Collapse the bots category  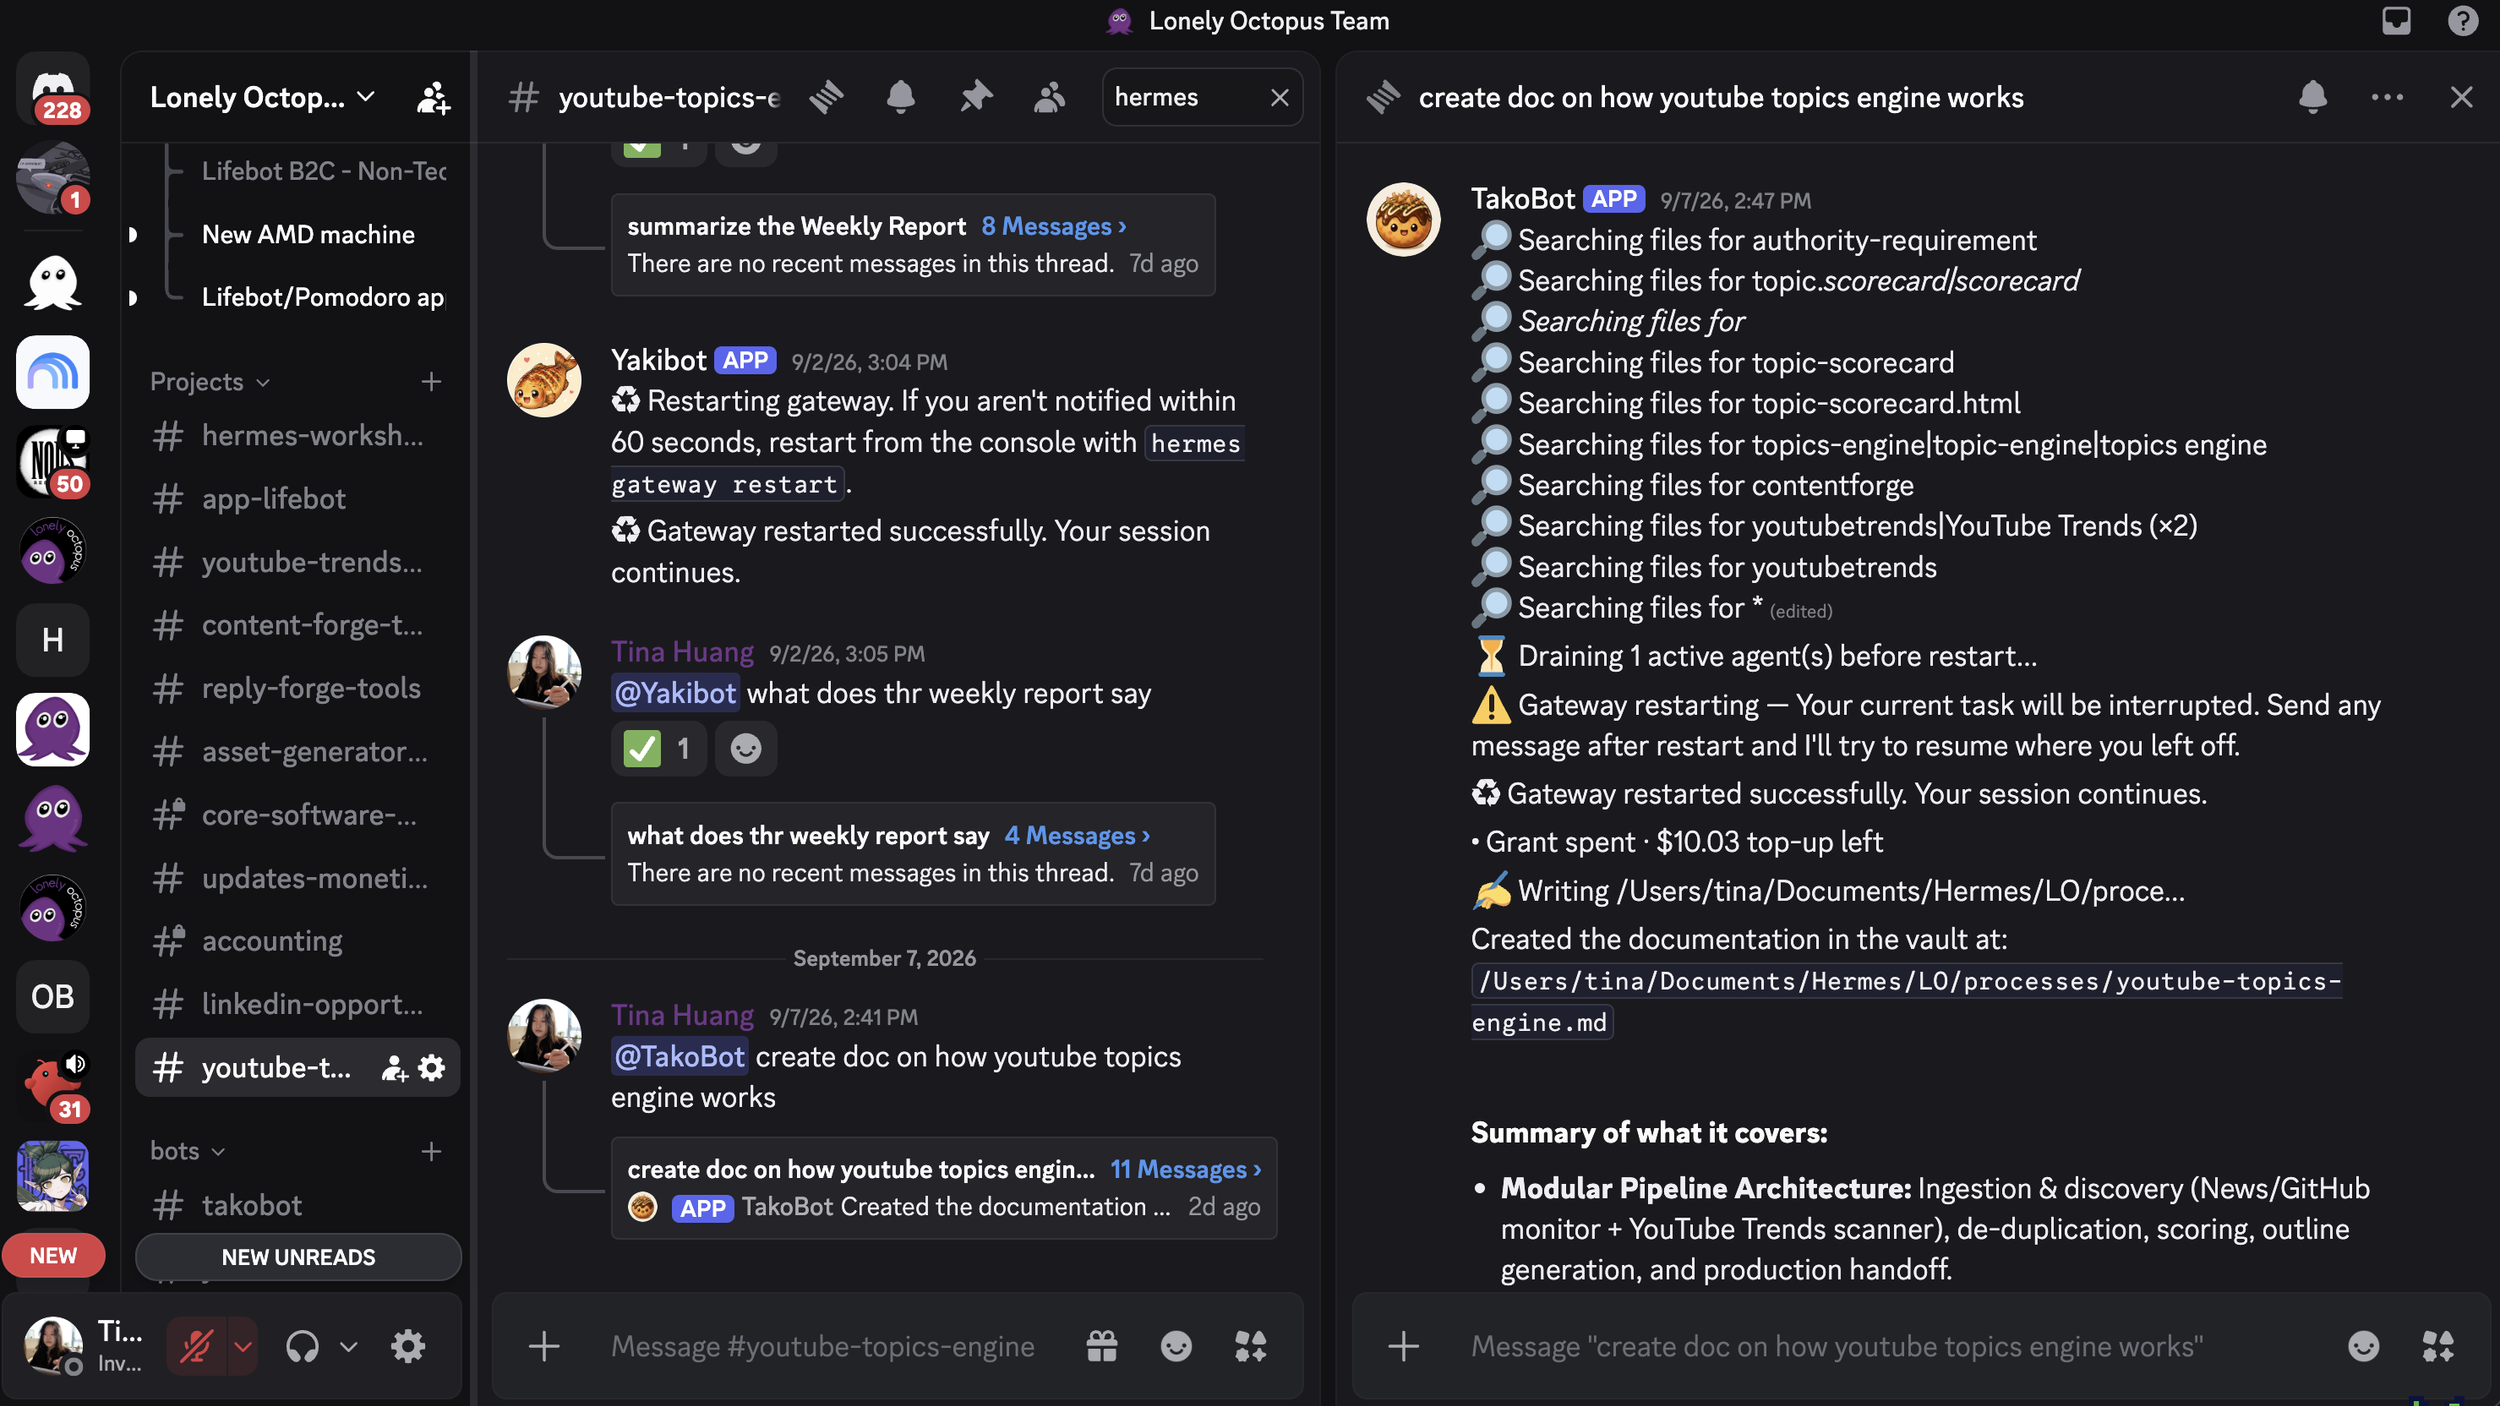coord(188,1151)
